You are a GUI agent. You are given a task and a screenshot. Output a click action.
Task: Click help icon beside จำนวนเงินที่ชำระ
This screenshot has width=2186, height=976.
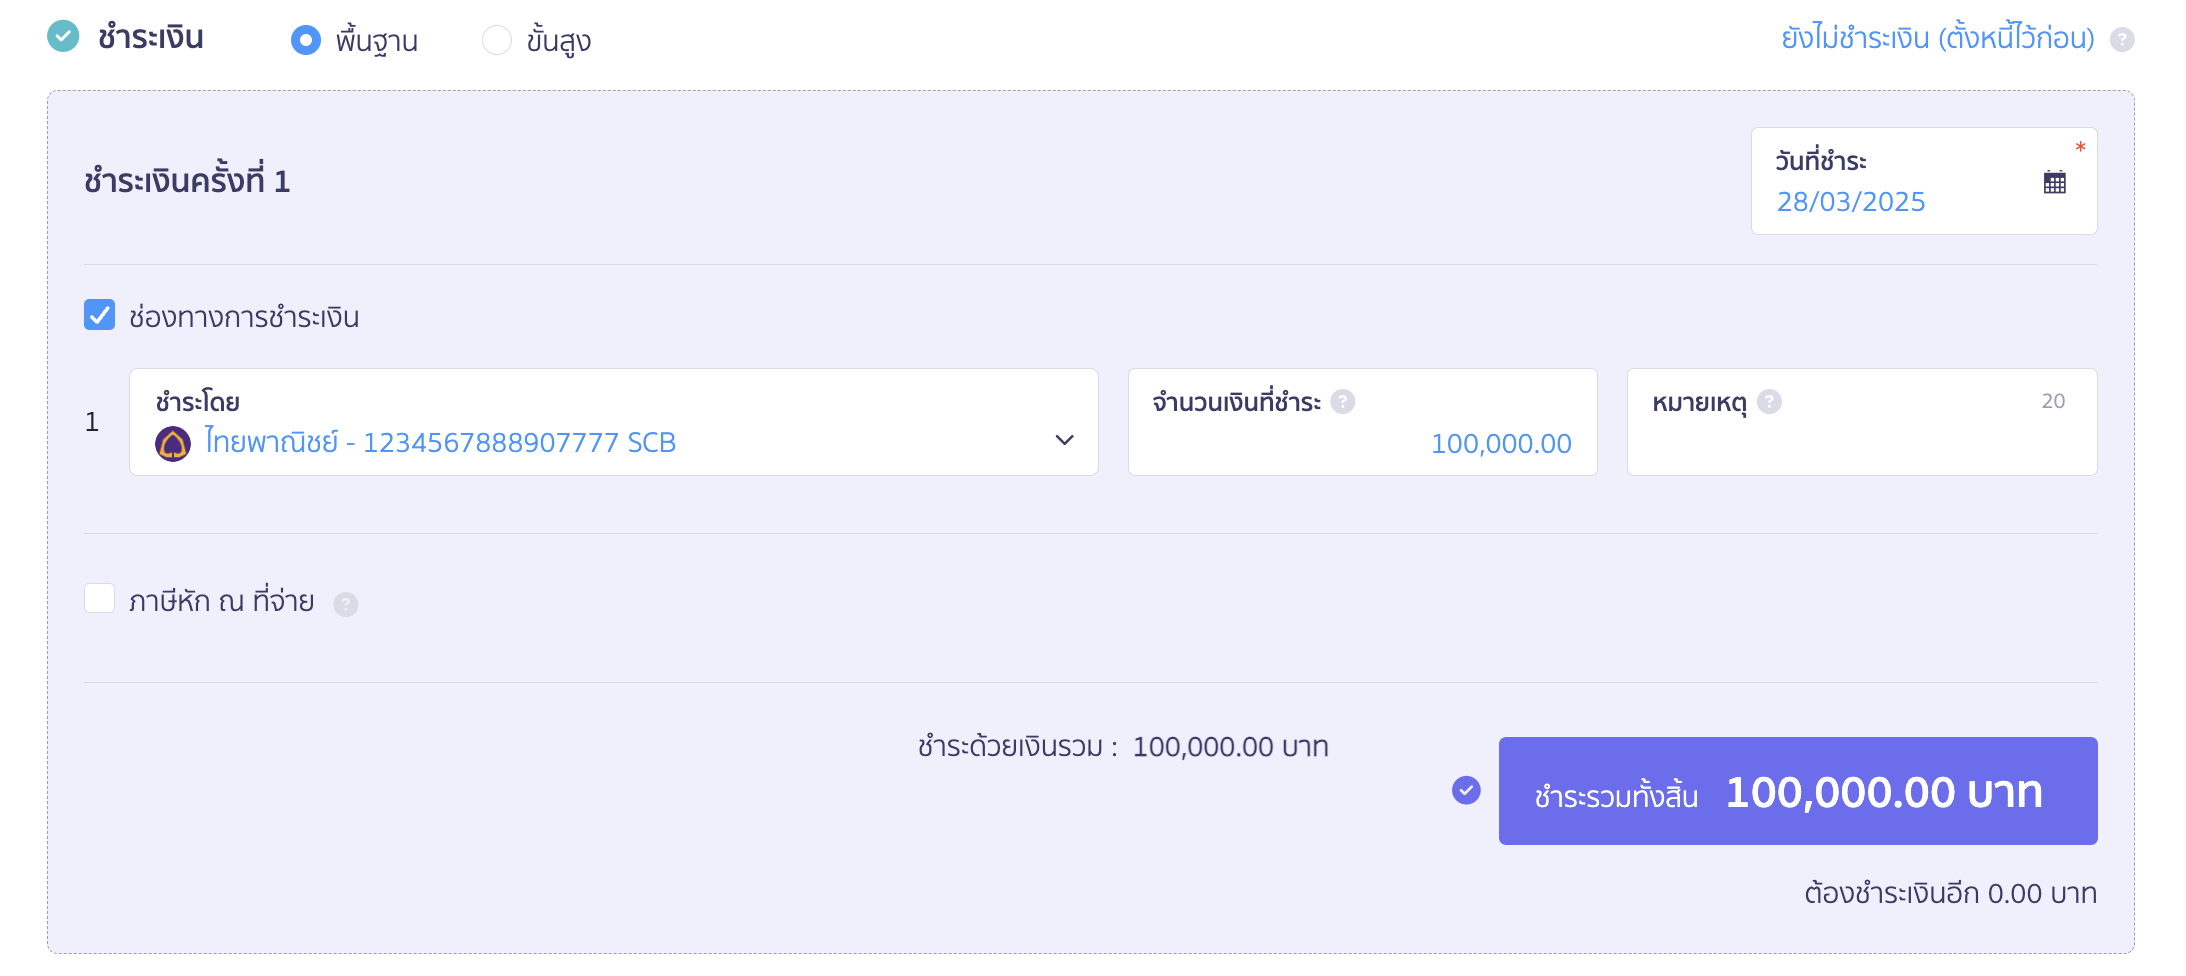coord(1343,402)
